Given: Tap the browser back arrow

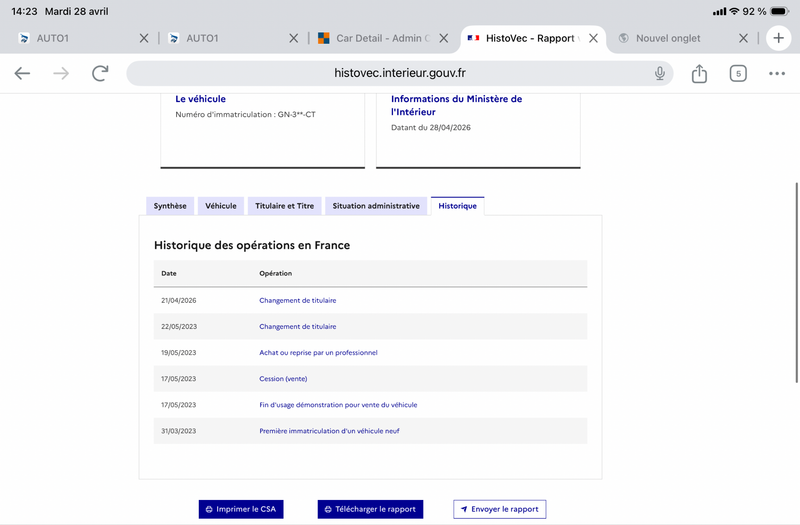Looking at the screenshot, I should pos(22,73).
